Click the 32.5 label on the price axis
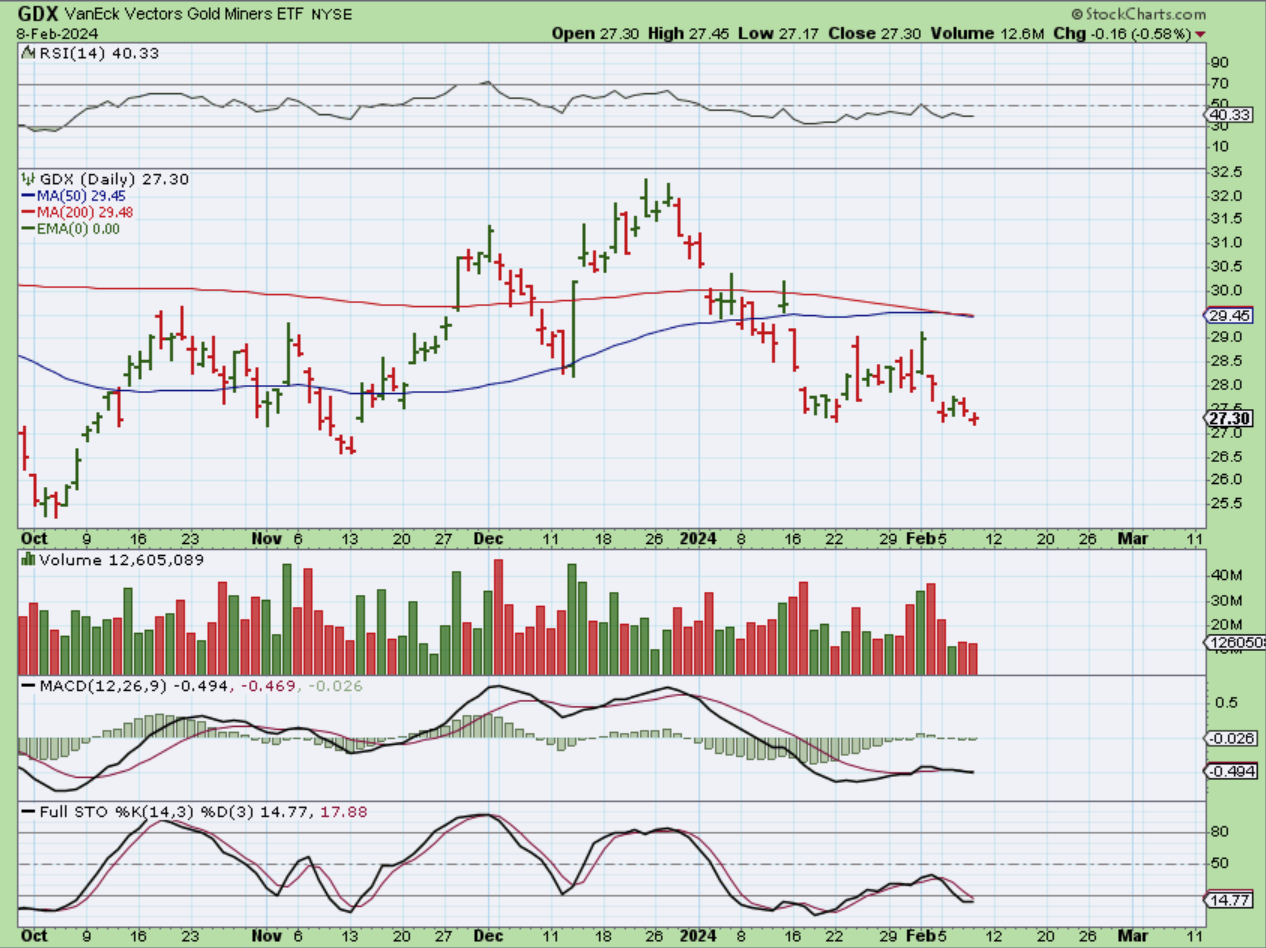This screenshot has width=1266, height=948. (1225, 172)
